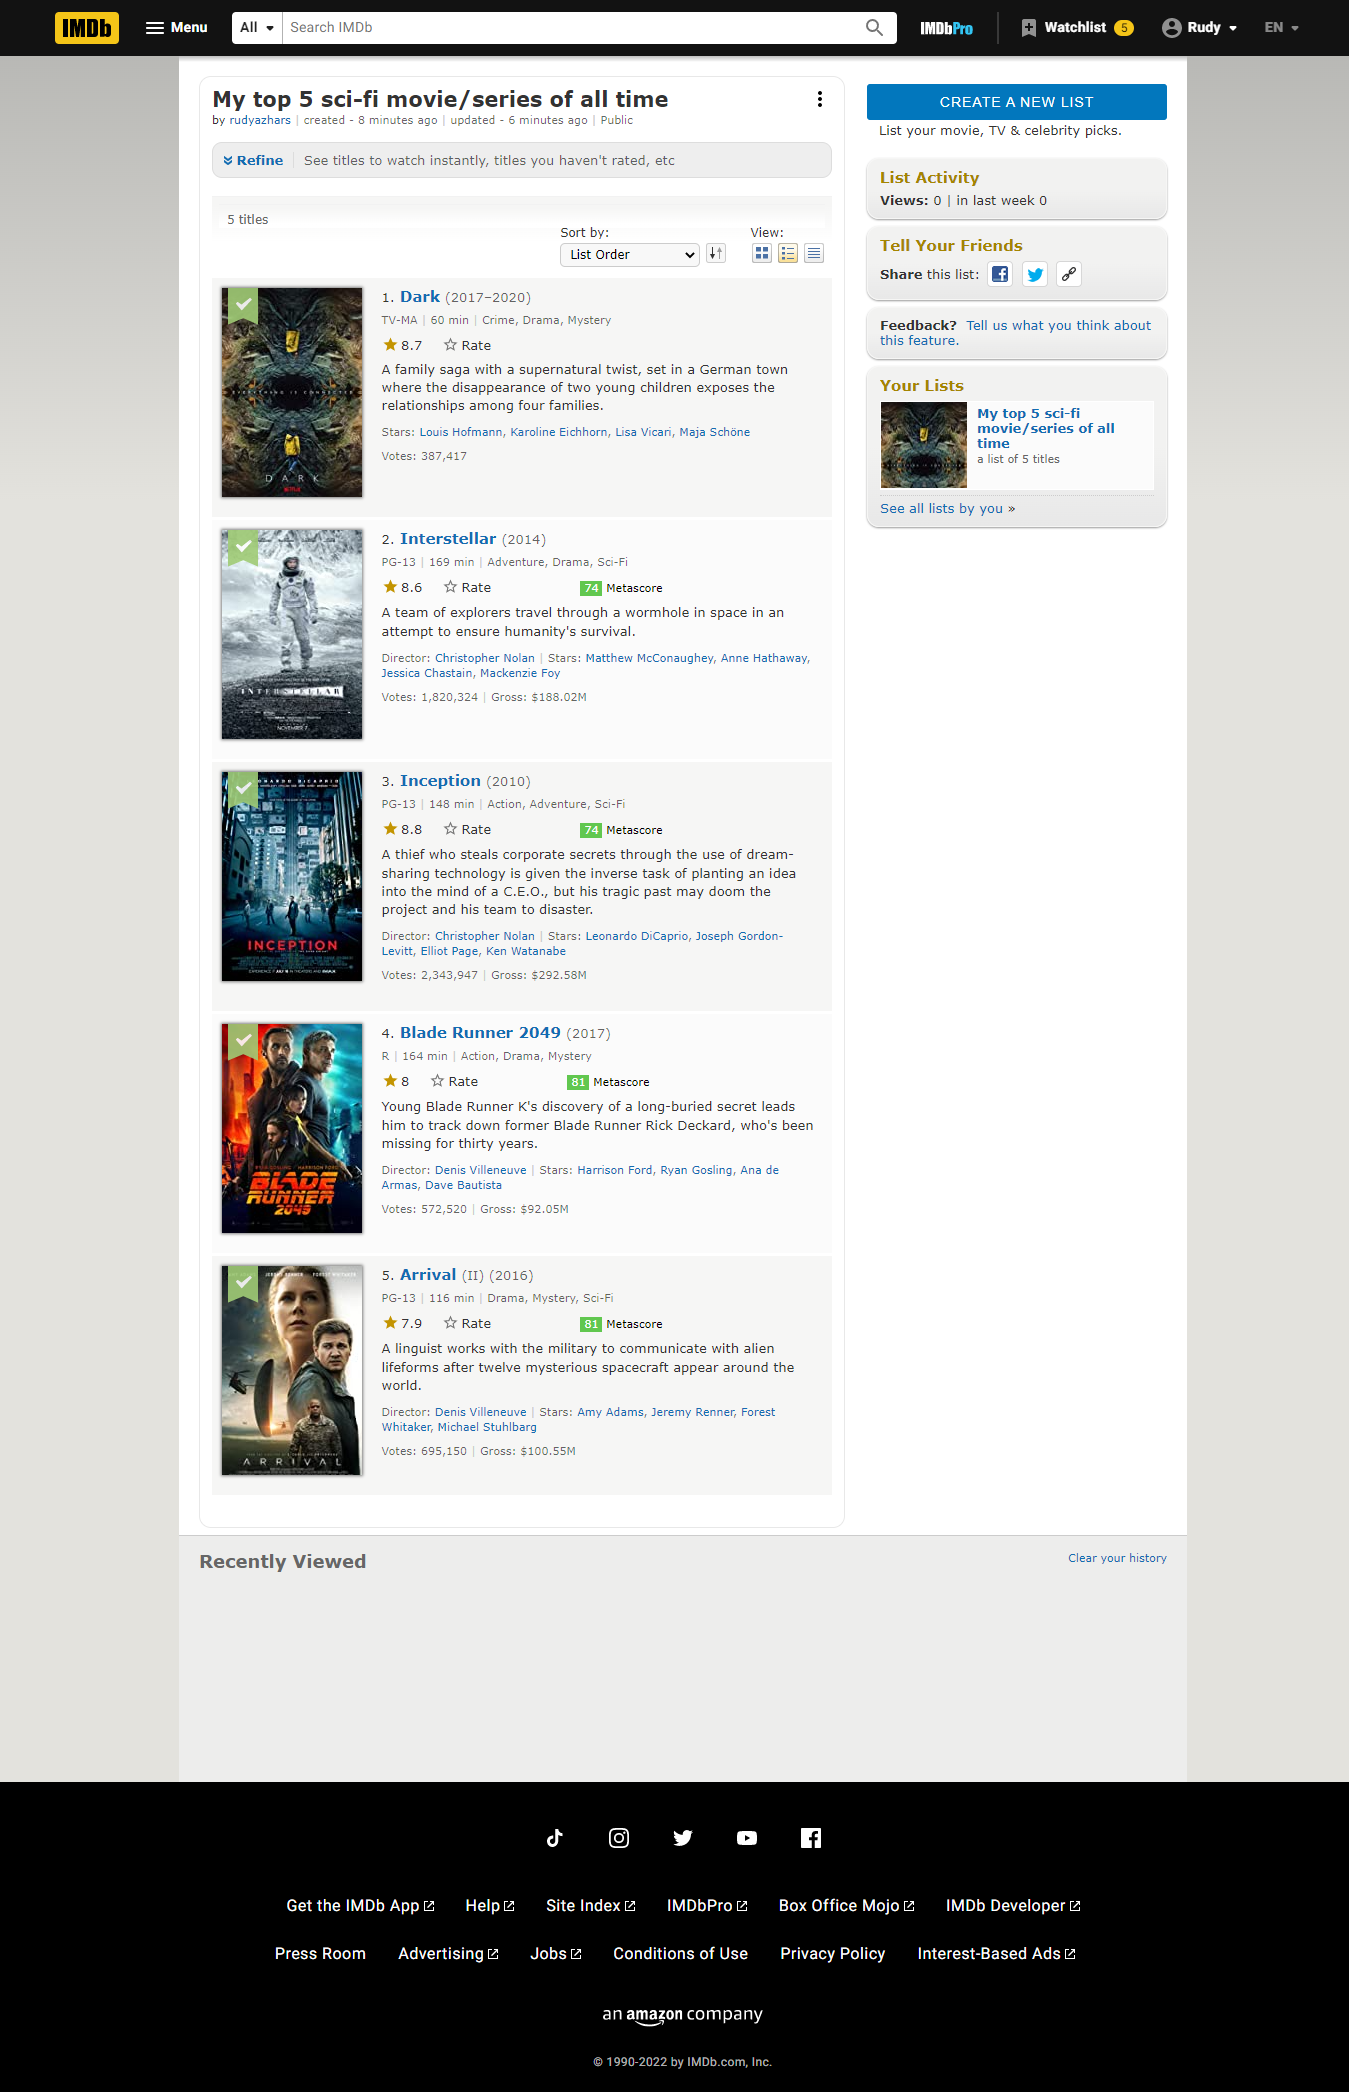The width and height of the screenshot is (1349, 2092).
Task: Open Press Room footer link
Action: coord(320,1954)
